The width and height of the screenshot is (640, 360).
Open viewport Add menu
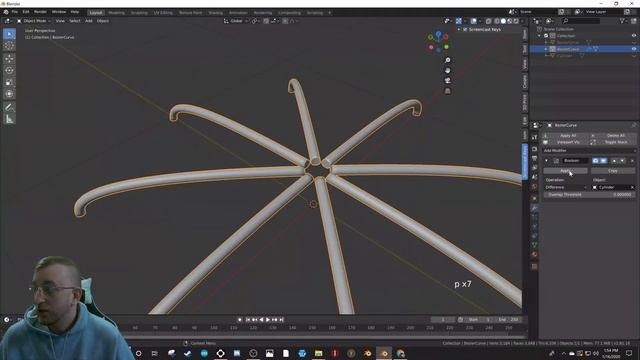point(89,21)
